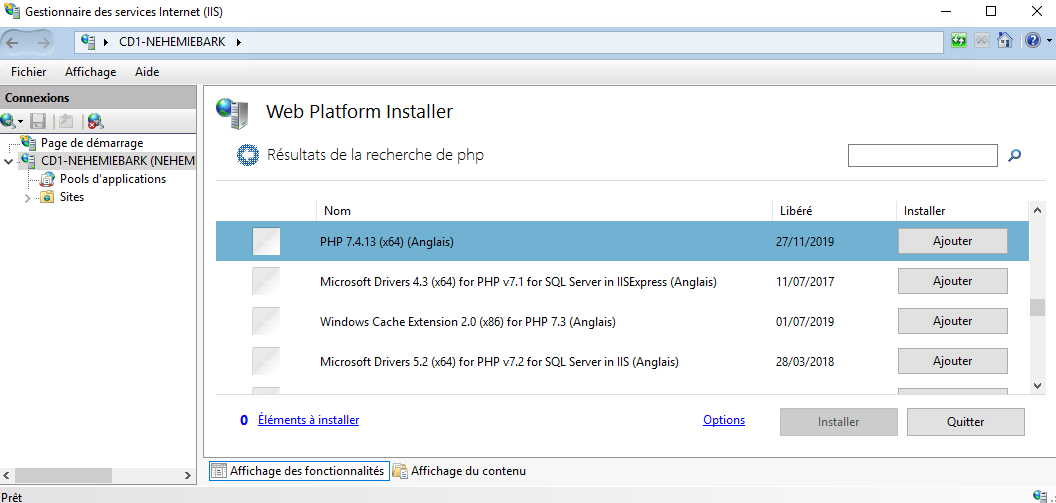Add Microsoft Drivers 4.3 with Ajouter
This screenshot has width=1056, height=503.
952,281
